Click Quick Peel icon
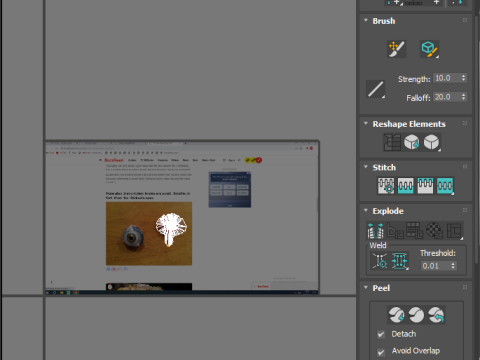 tap(397, 315)
